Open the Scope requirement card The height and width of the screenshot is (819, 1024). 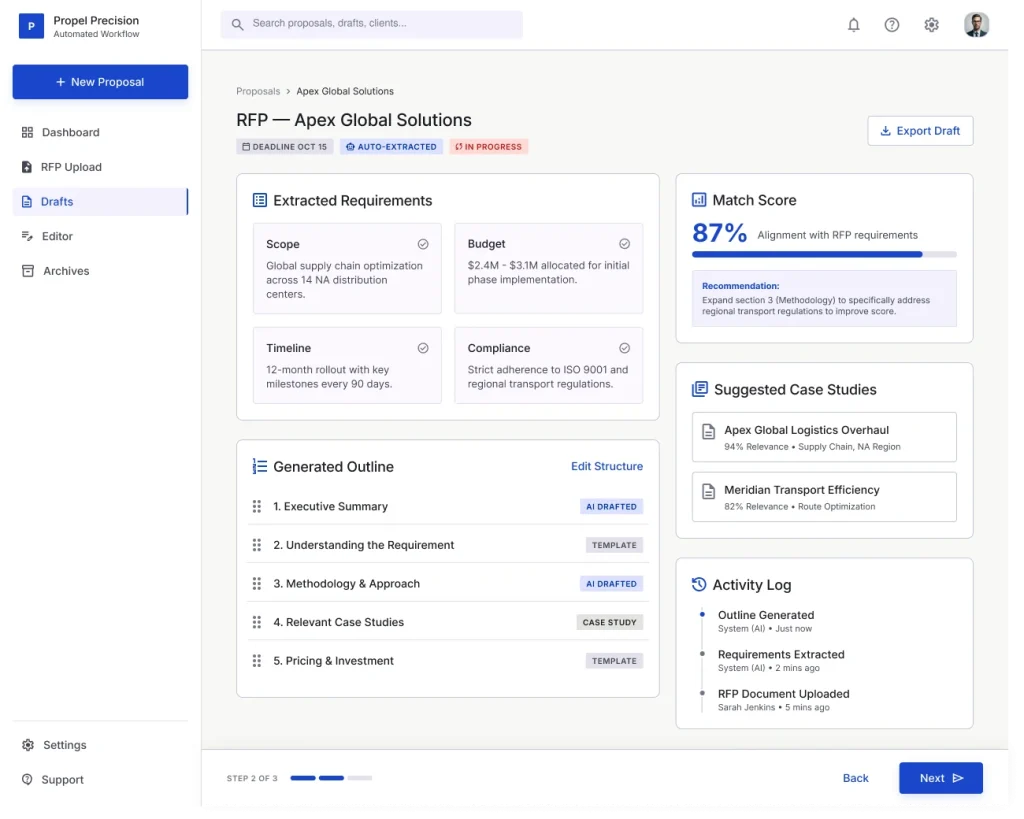pos(347,268)
